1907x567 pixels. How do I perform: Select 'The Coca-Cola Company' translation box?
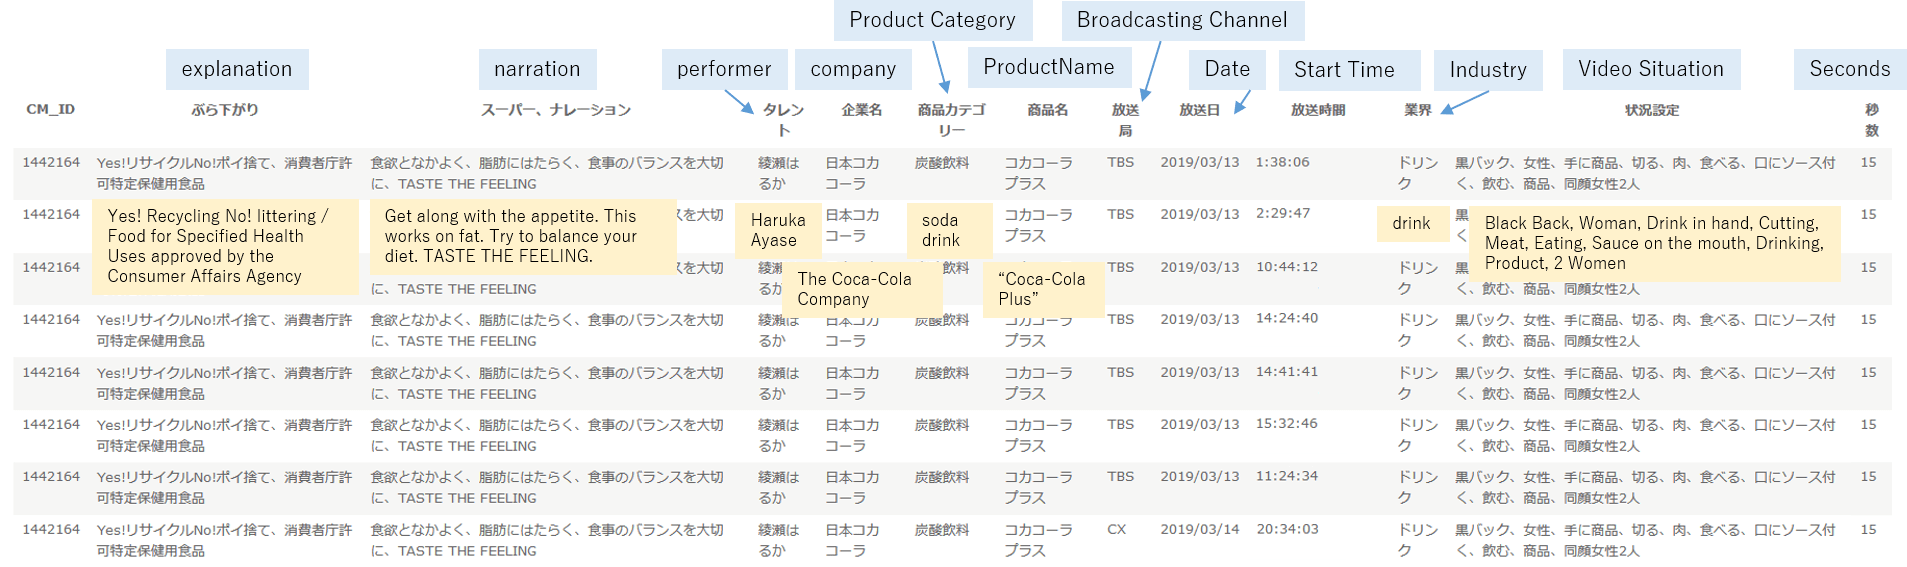[x=855, y=289]
